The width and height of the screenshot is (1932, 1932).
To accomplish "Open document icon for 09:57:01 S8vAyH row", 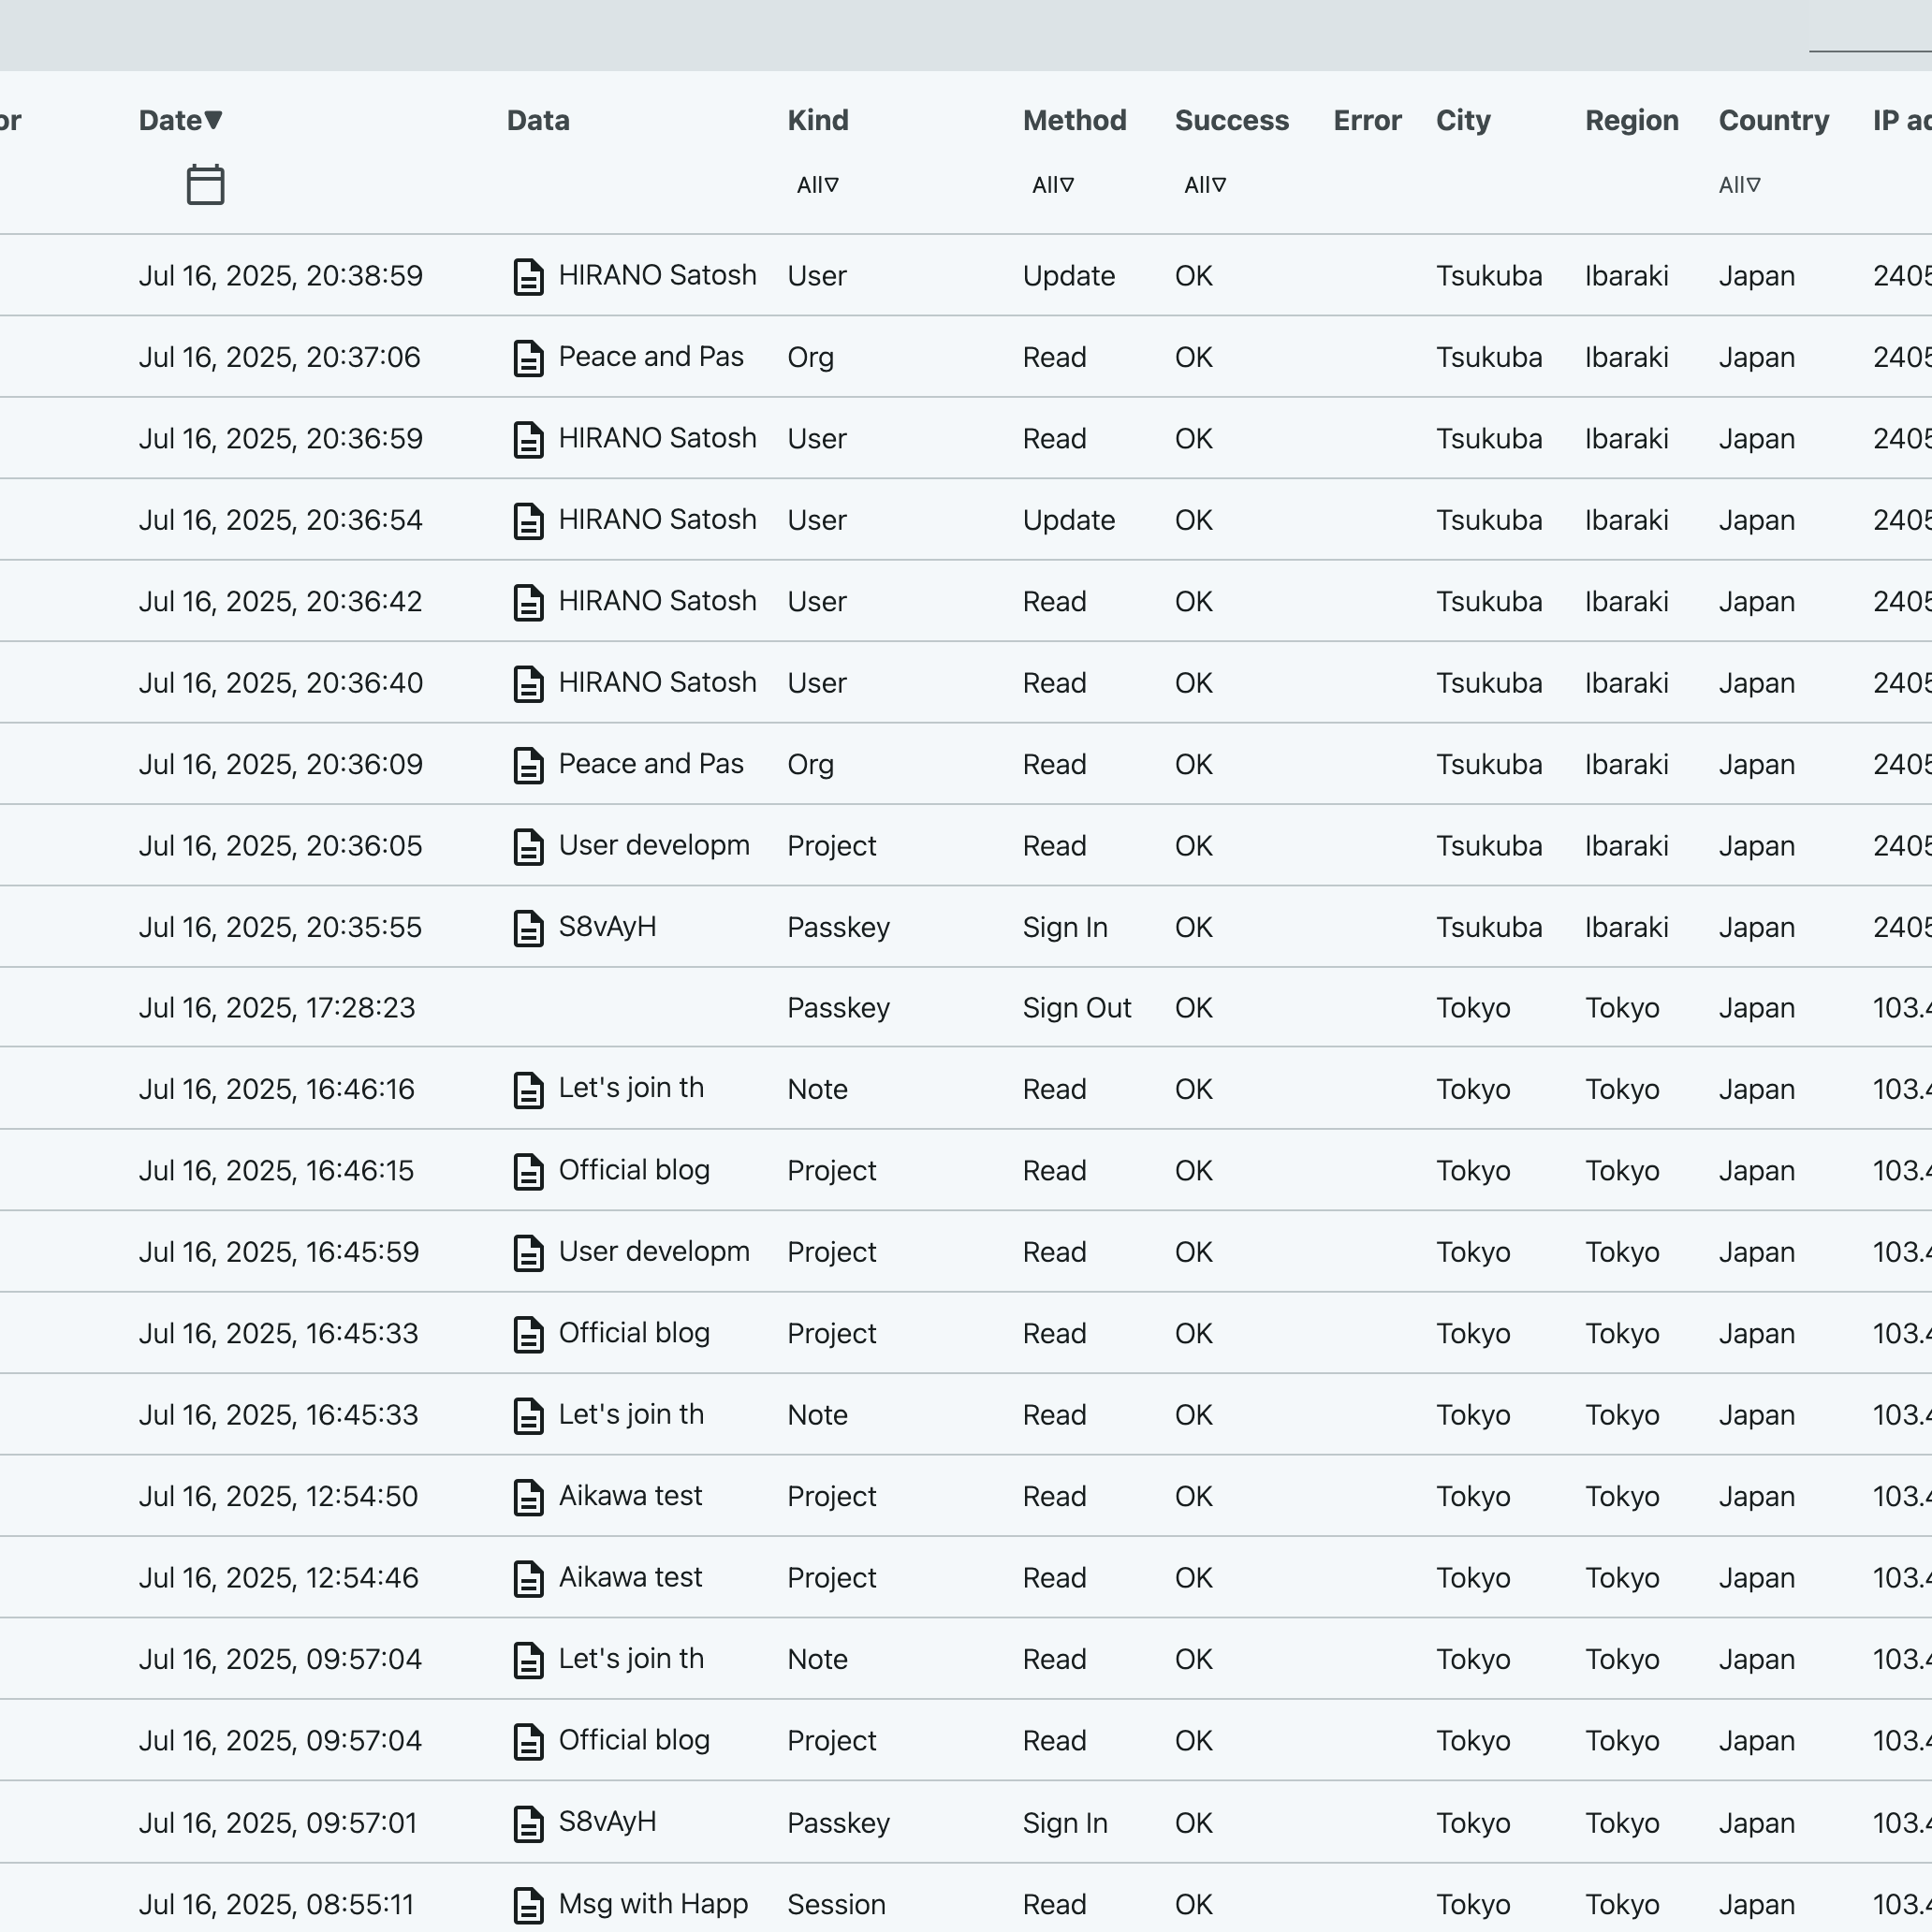I will (528, 1824).
